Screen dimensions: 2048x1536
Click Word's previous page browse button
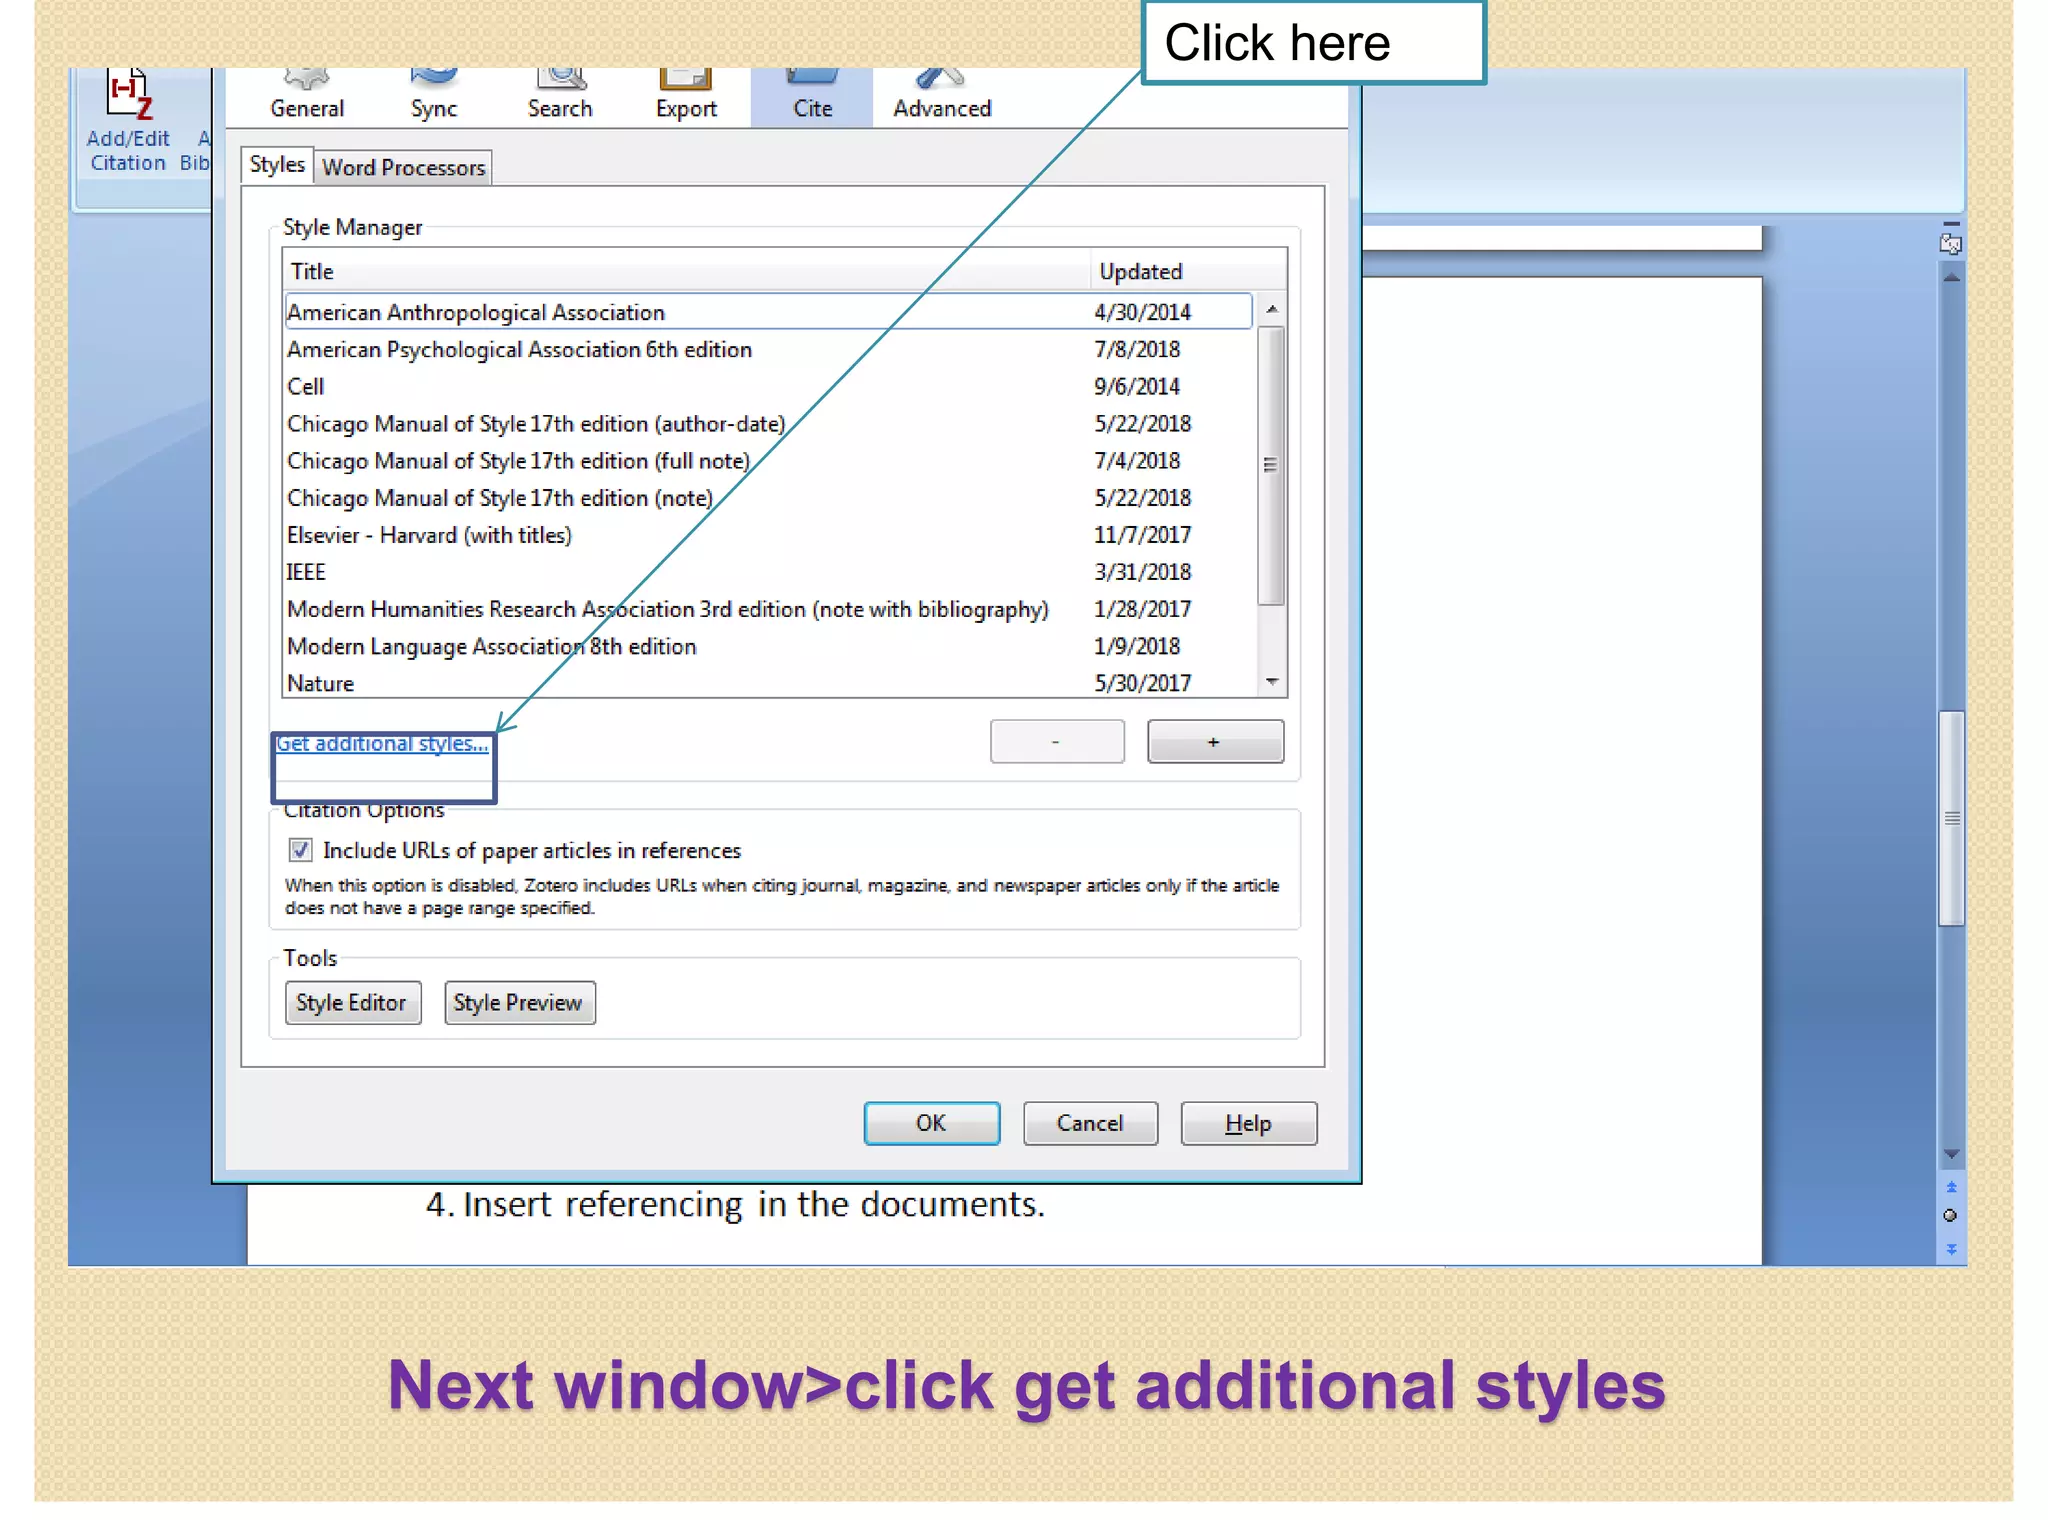point(1951,1187)
